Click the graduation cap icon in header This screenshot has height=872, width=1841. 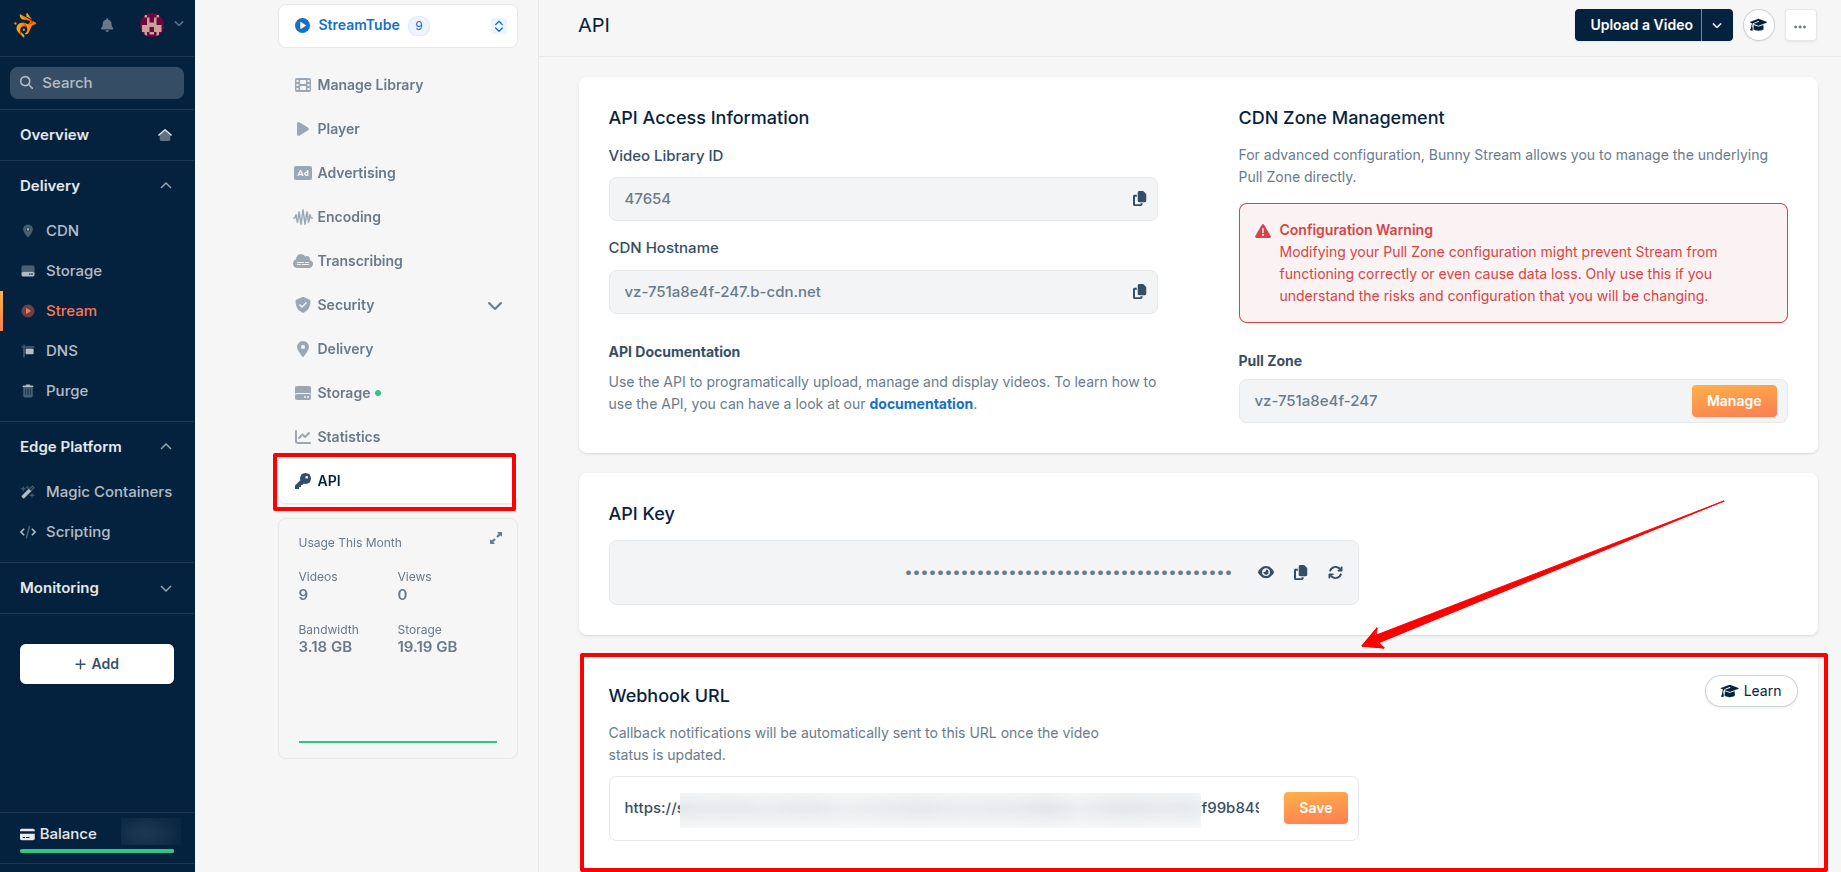1758,26
